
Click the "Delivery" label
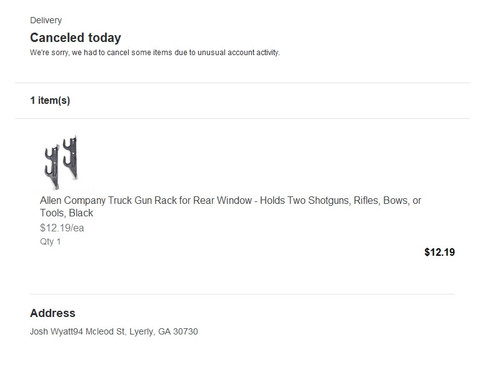(x=46, y=20)
